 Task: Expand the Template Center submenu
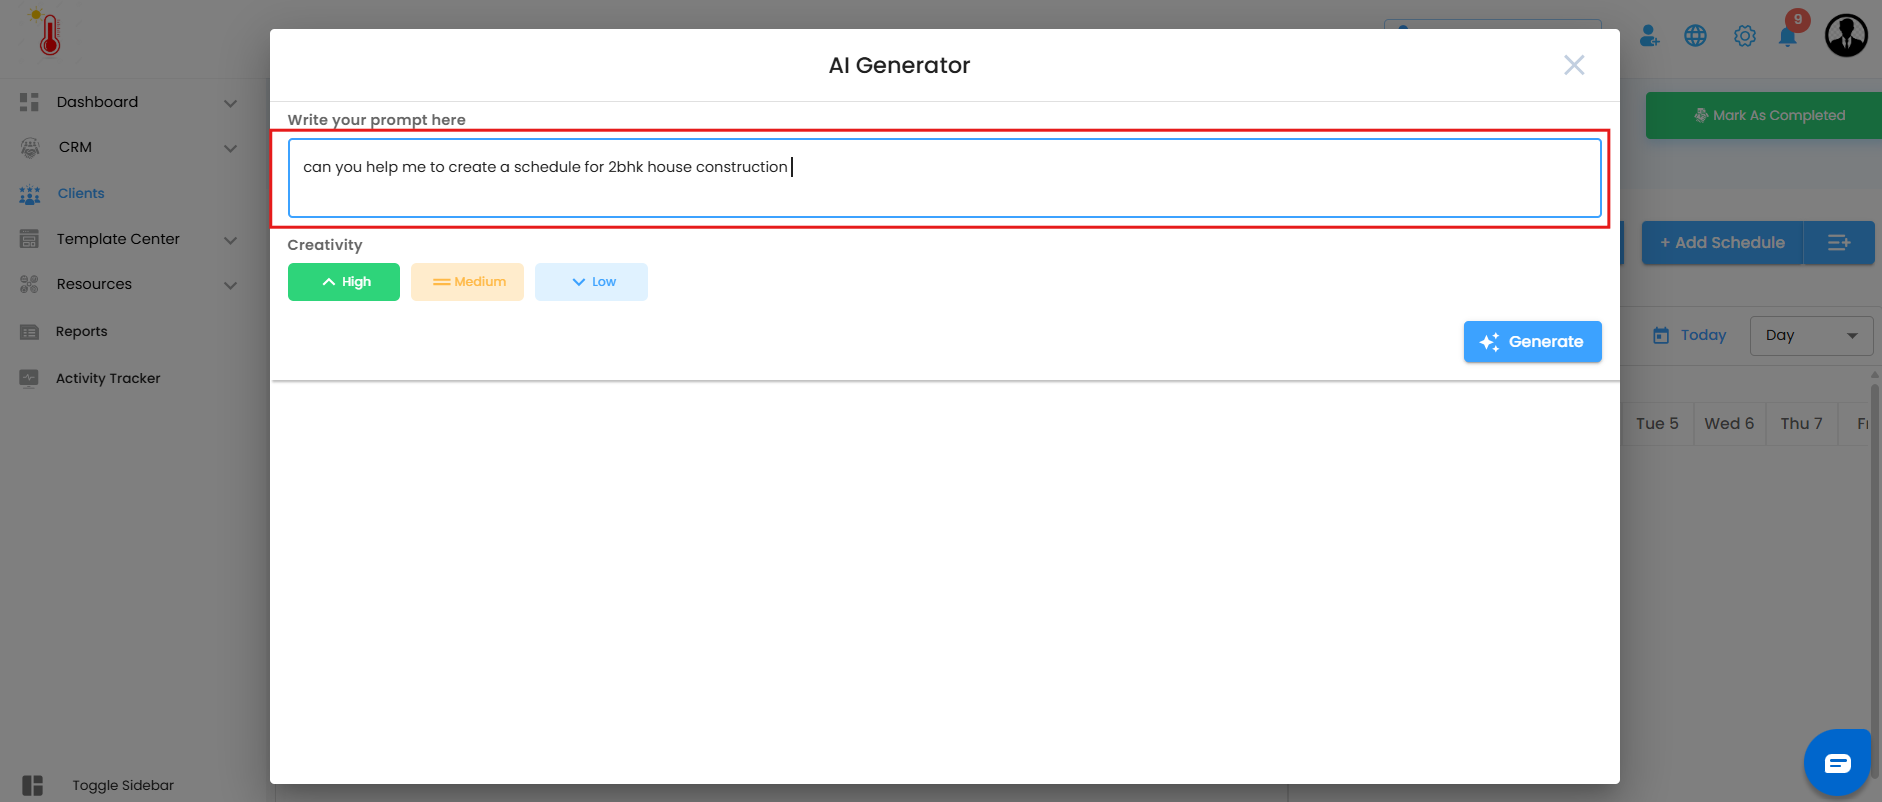pos(230,240)
